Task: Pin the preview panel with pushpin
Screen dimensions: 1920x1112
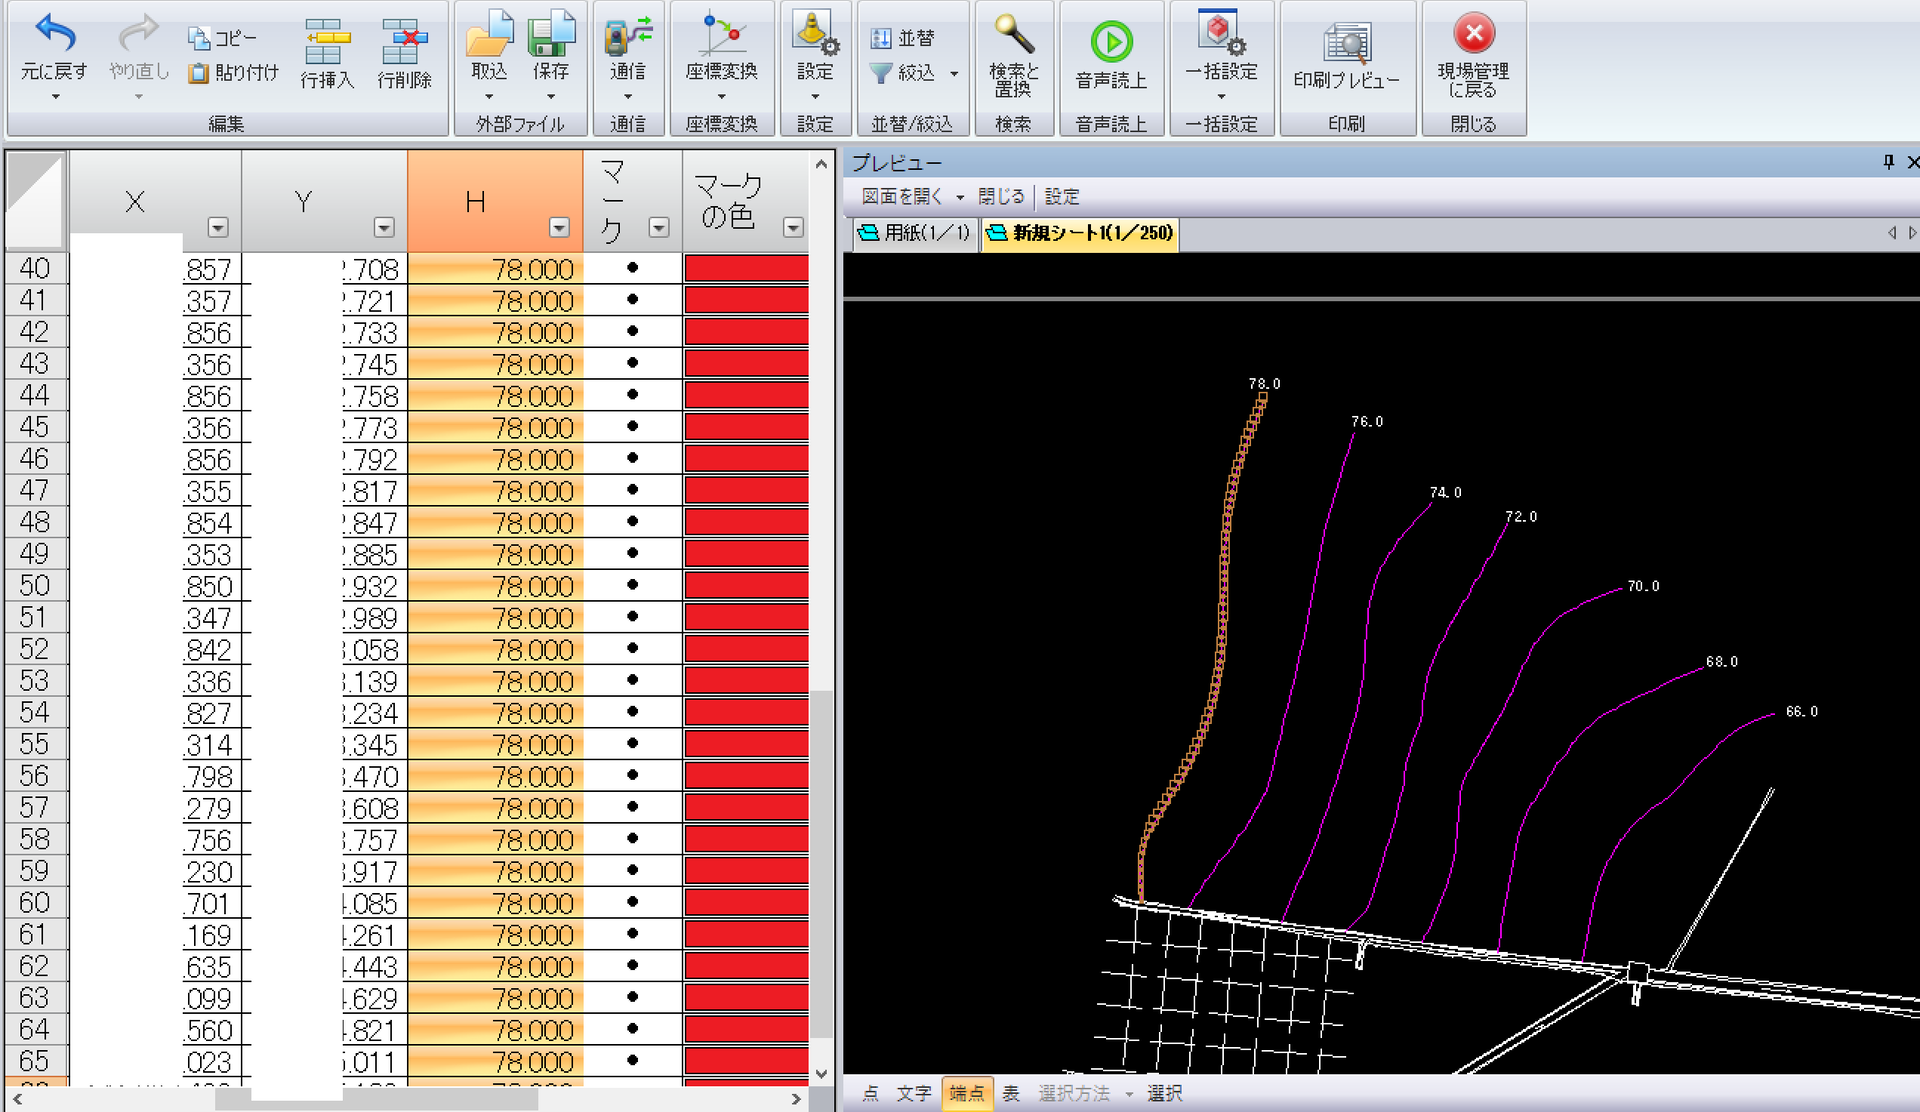Action: coord(1888,162)
